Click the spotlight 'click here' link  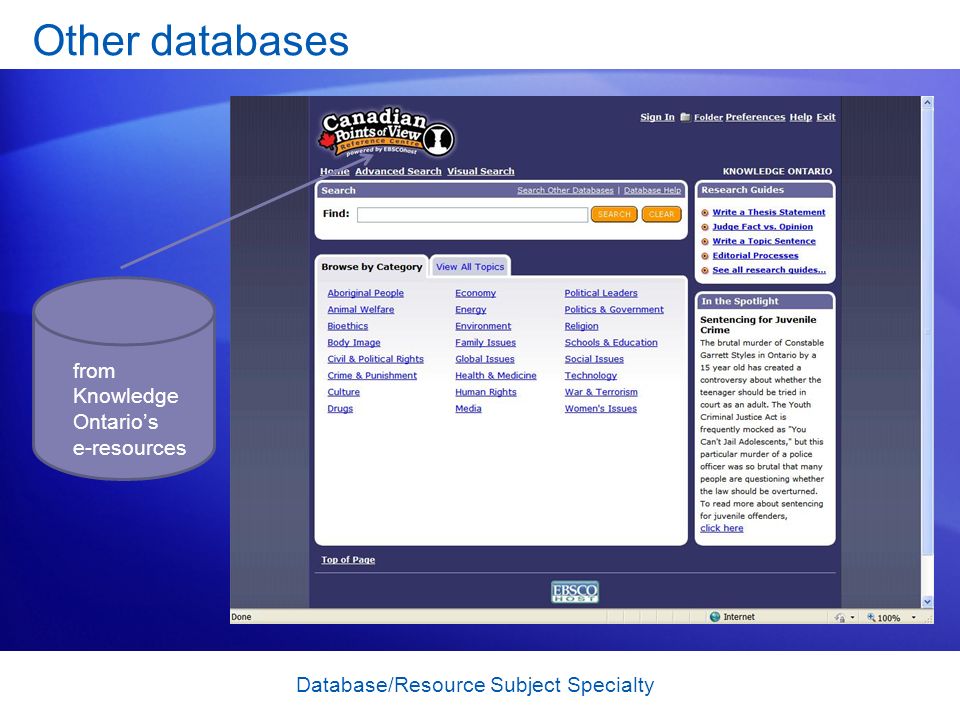click(x=722, y=528)
